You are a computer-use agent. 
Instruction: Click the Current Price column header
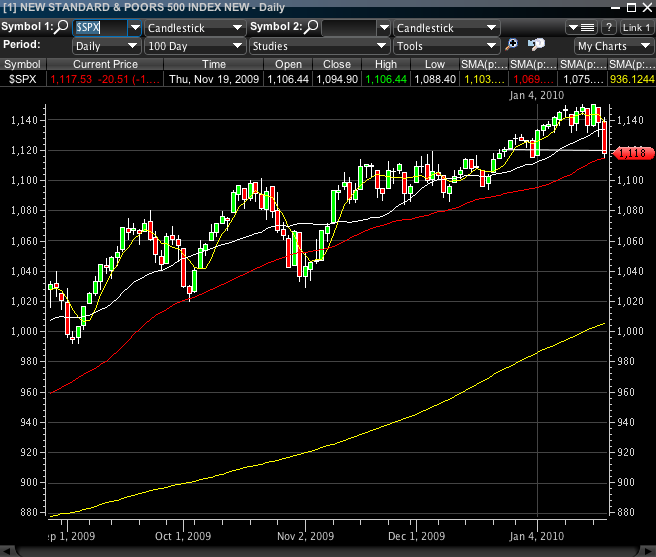[105, 64]
